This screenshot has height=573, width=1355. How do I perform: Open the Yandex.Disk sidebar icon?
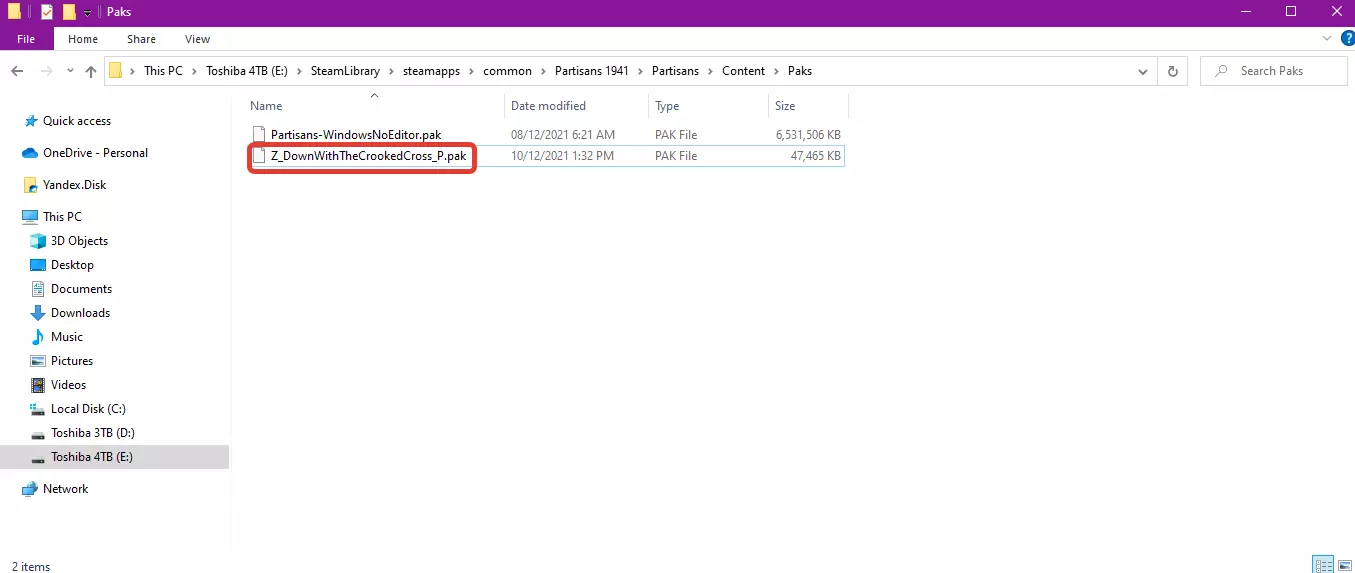pos(30,185)
